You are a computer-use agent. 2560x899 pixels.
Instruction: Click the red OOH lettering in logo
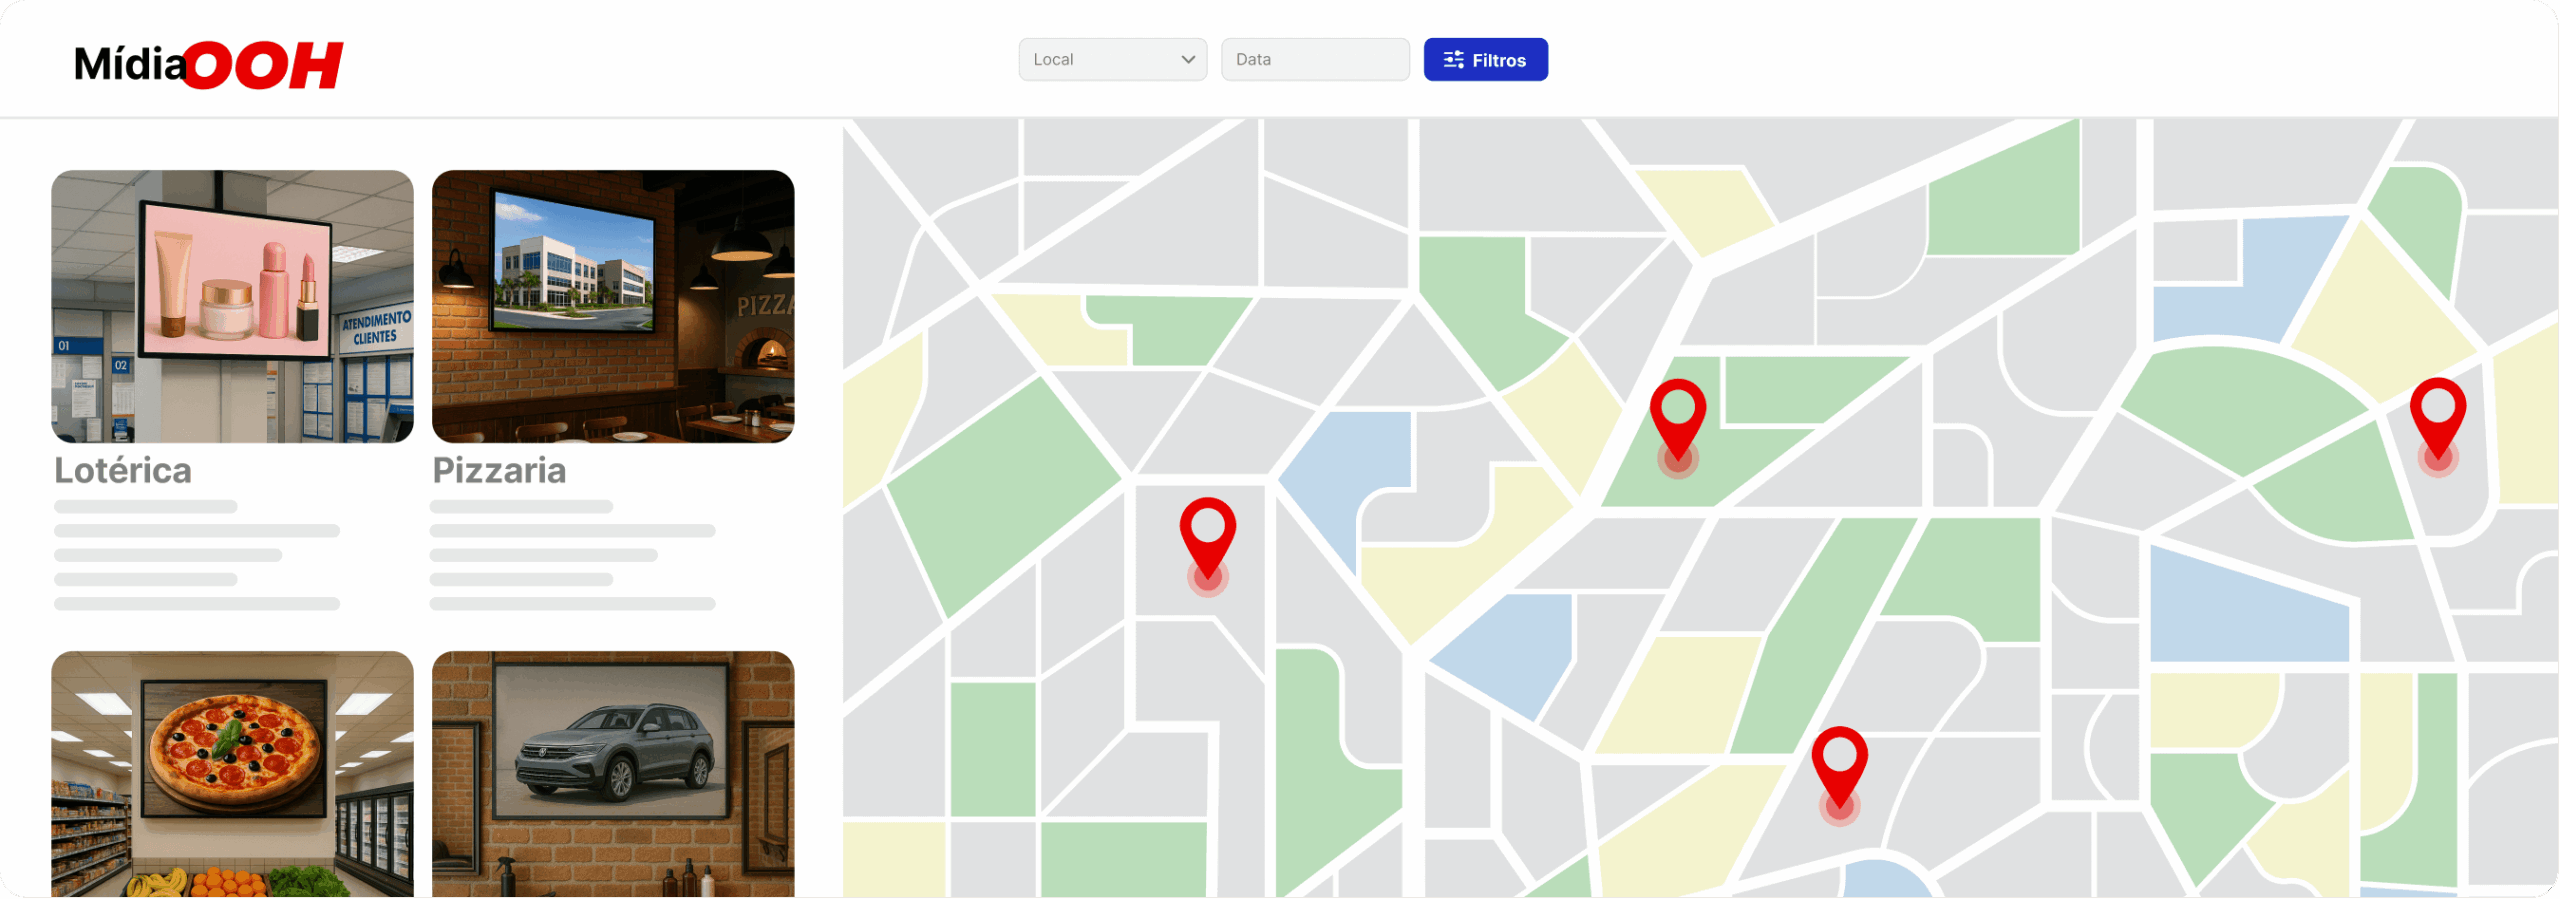[x=265, y=66]
